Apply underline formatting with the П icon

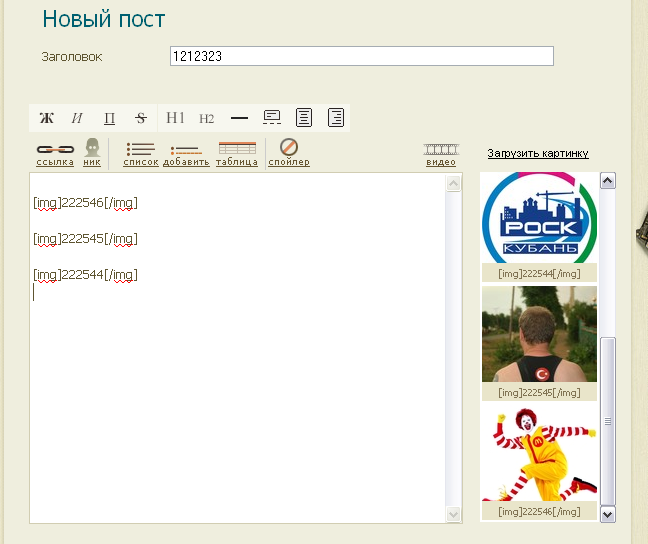coord(109,118)
